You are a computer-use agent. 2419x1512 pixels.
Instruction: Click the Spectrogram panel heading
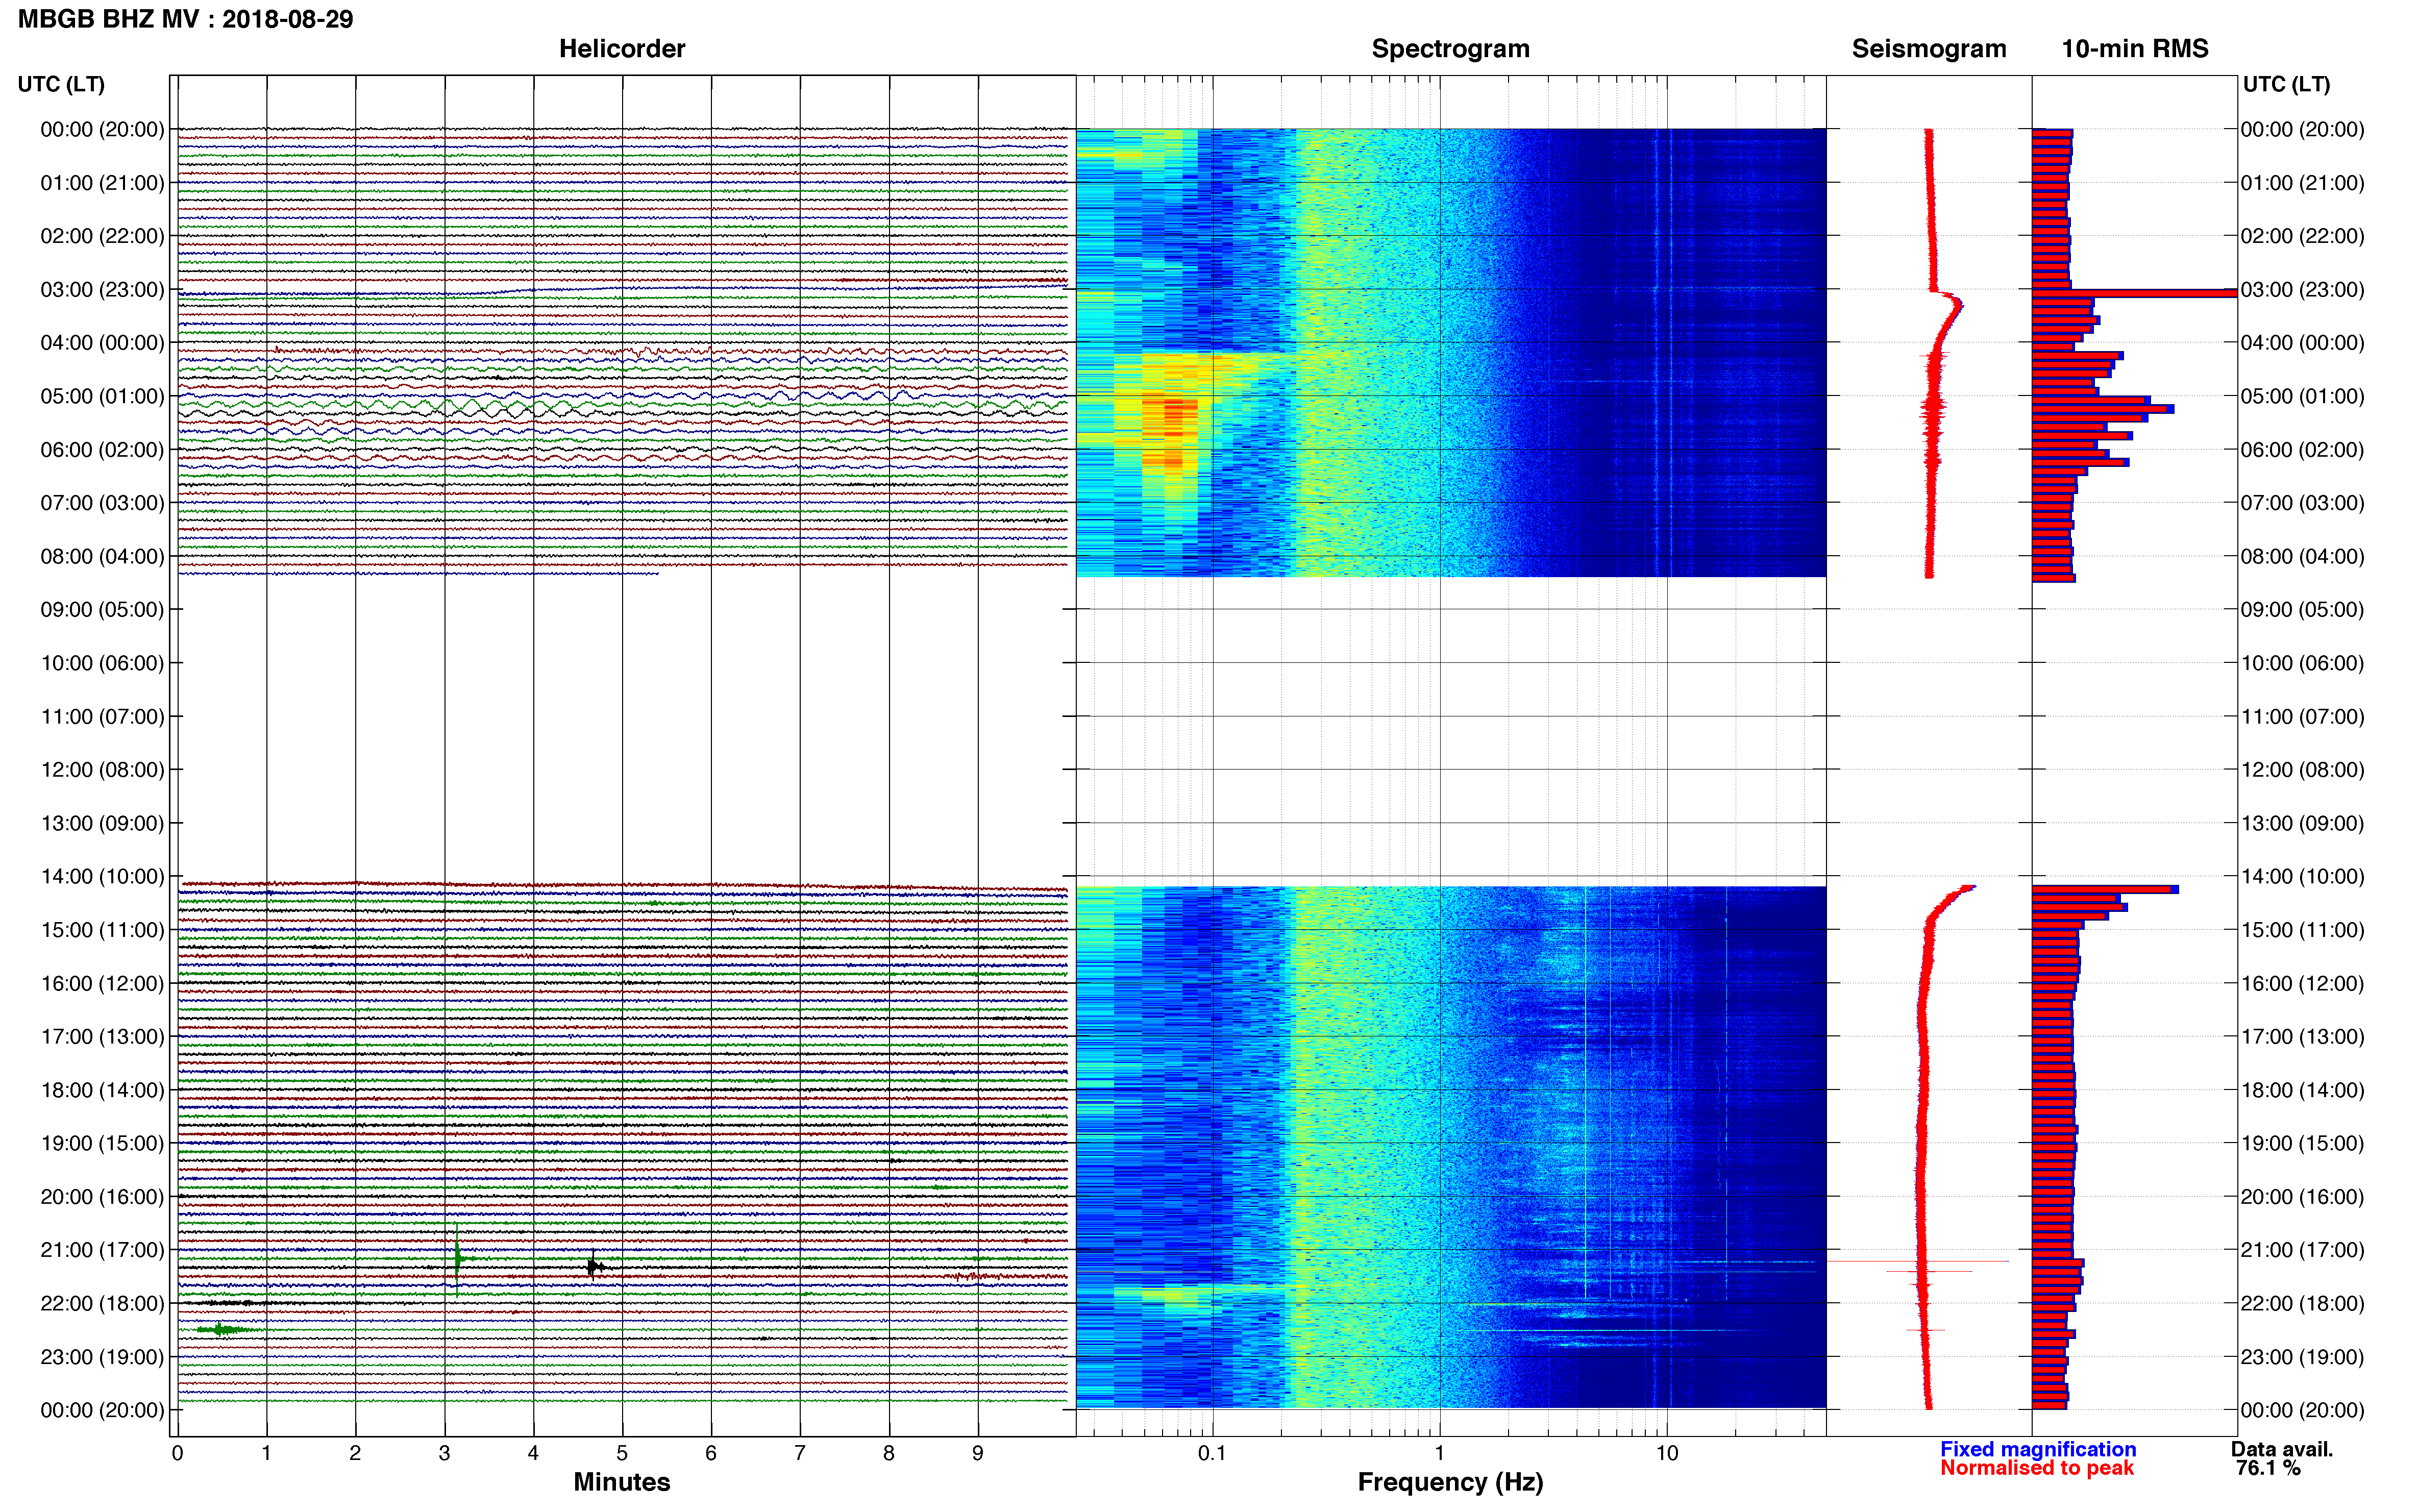(x=1450, y=49)
